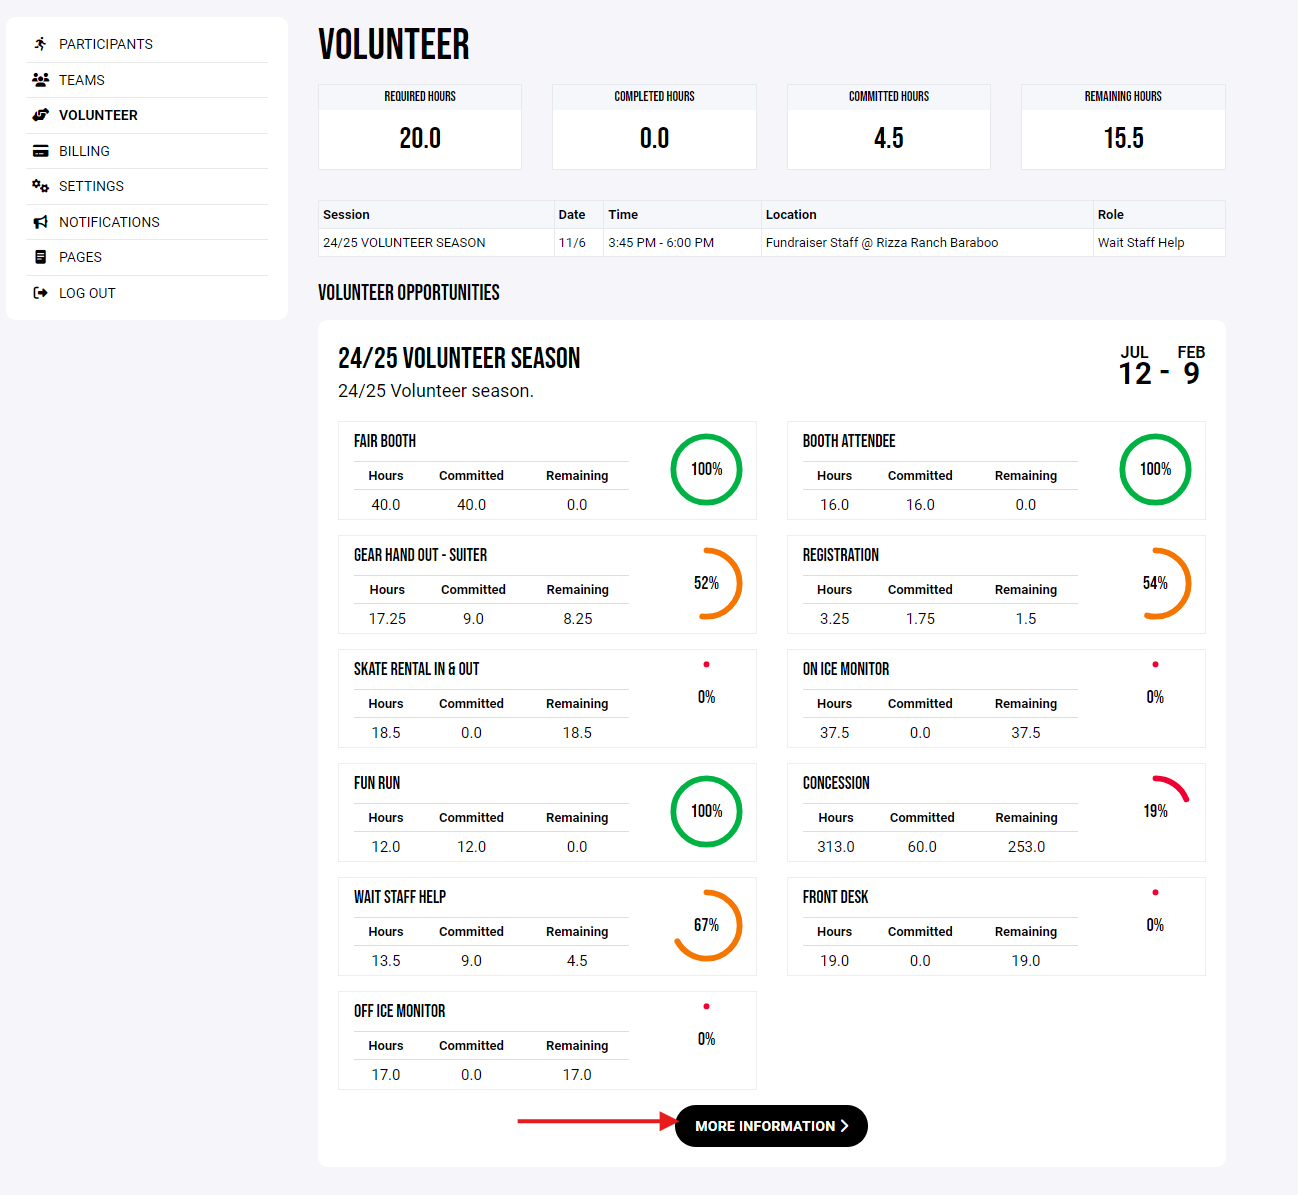Screen dimensions: 1298x1195
Task: Click the Concession 19% progress ring
Action: [1155, 810]
